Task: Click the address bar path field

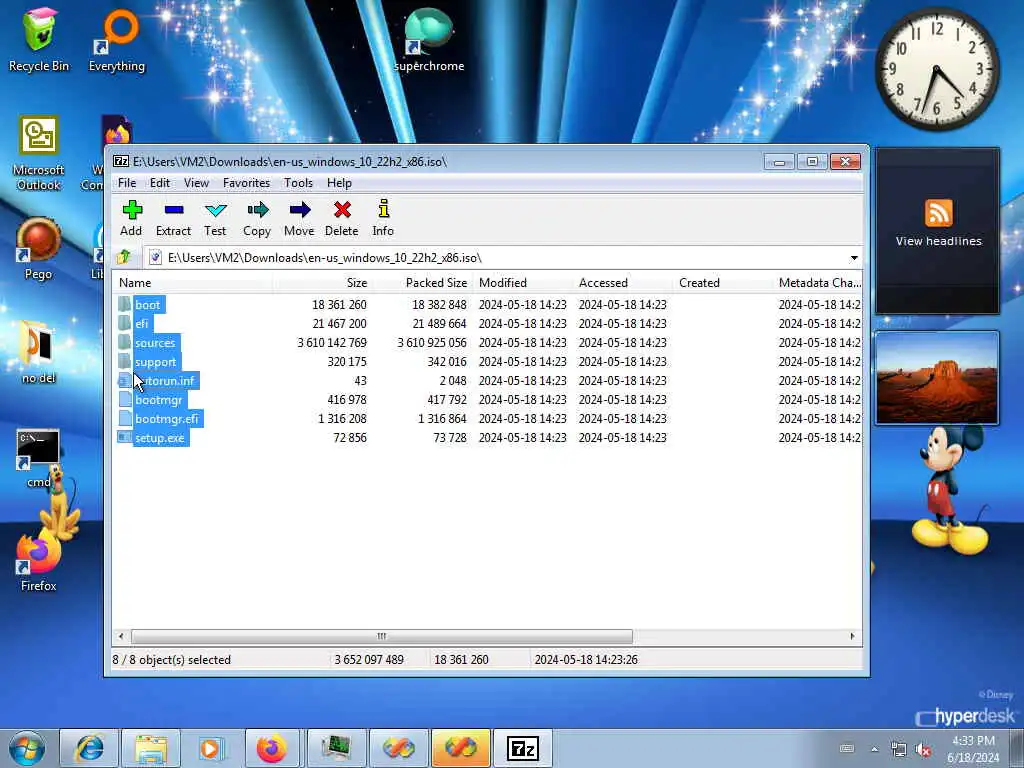Action: (496, 258)
